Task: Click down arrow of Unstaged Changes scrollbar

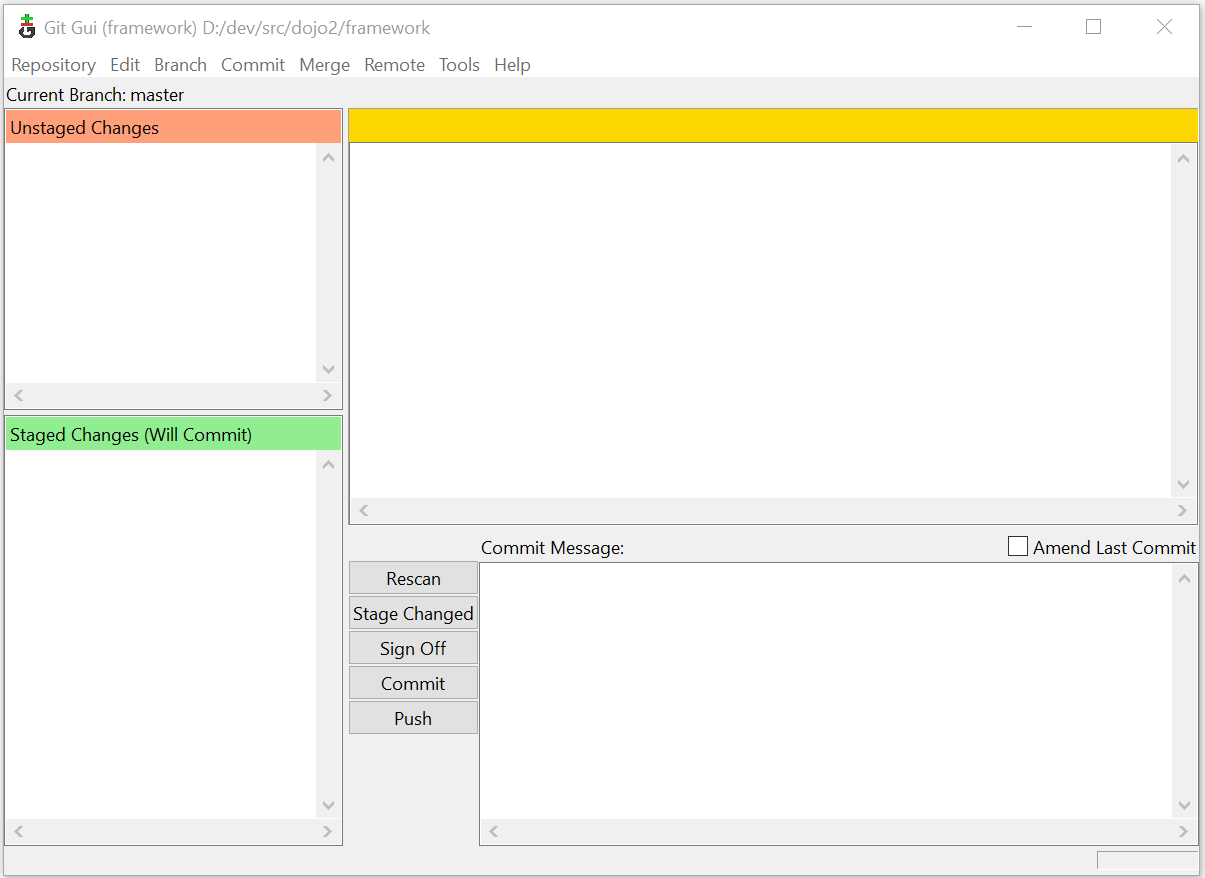Action: (x=328, y=369)
